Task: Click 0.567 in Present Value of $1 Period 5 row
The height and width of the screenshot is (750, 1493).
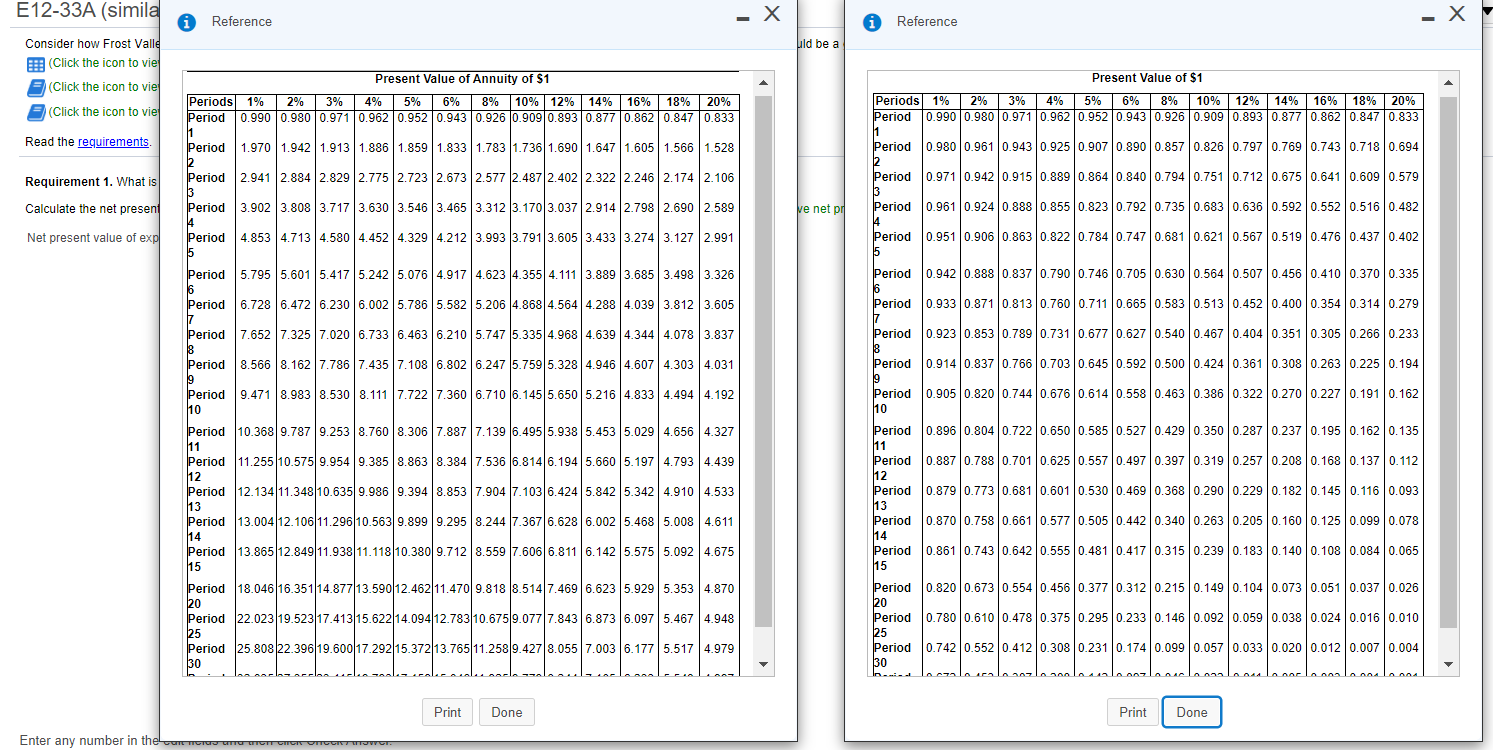Action: [x=1247, y=237]
